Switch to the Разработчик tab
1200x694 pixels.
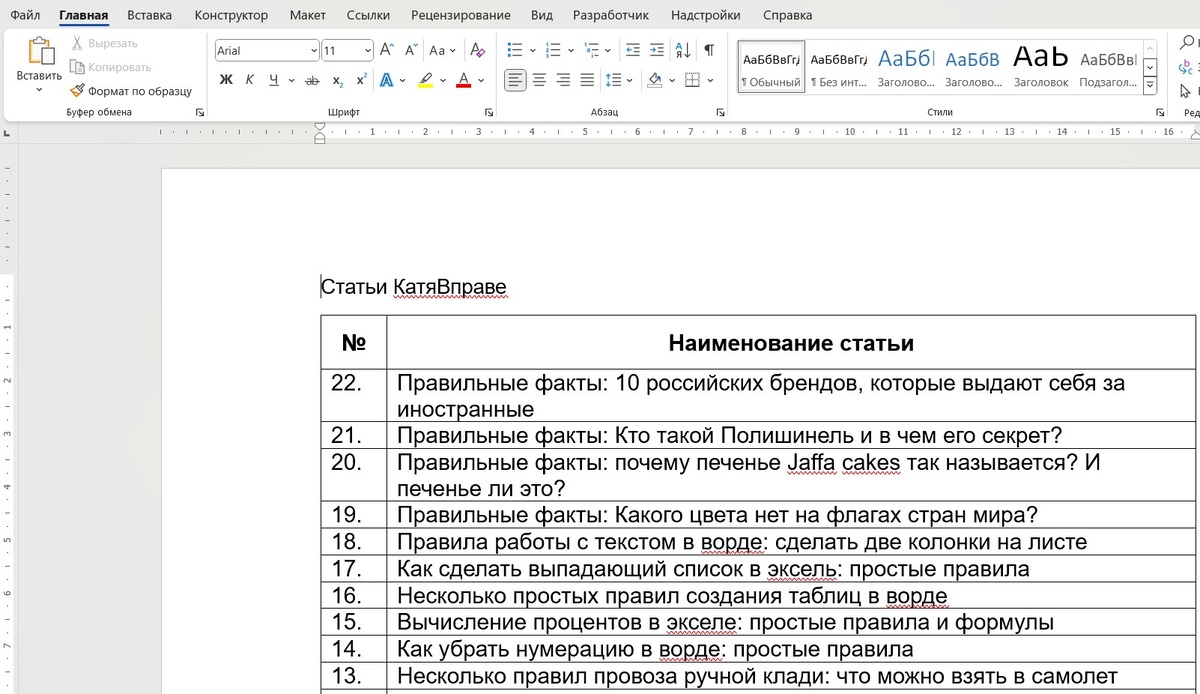pyautogui.click(x=610, y=15)
